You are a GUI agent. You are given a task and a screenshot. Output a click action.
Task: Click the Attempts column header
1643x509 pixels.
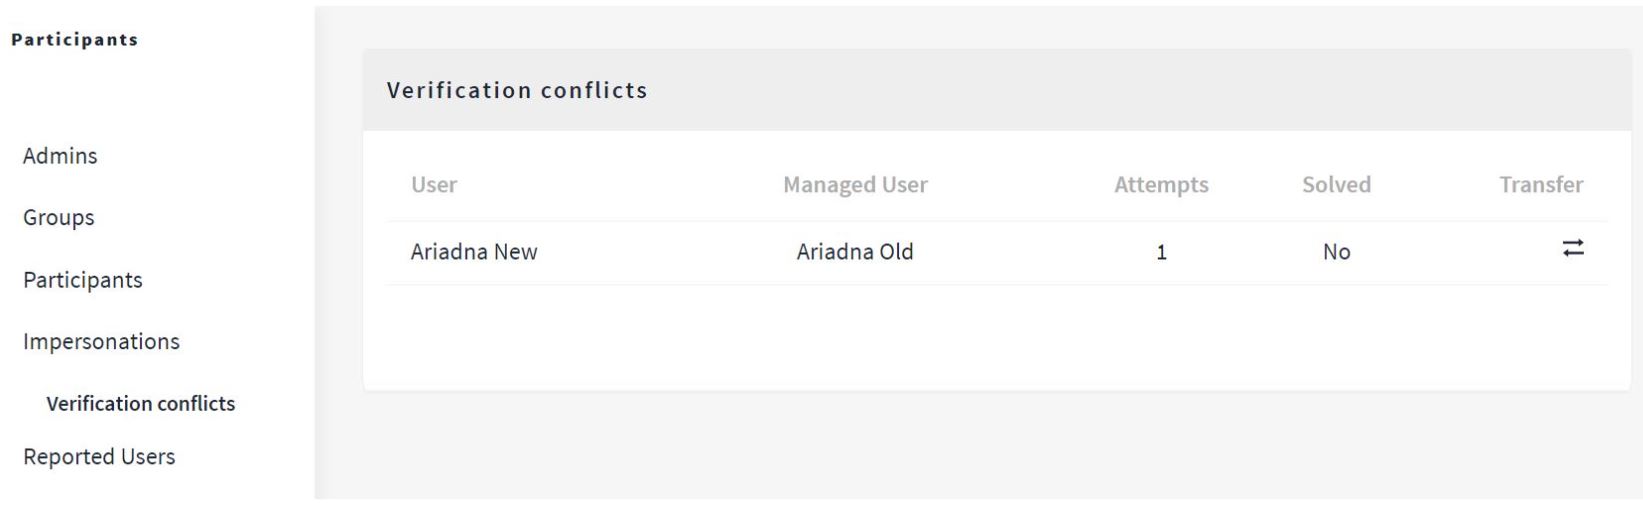(x=1161, y=185)
